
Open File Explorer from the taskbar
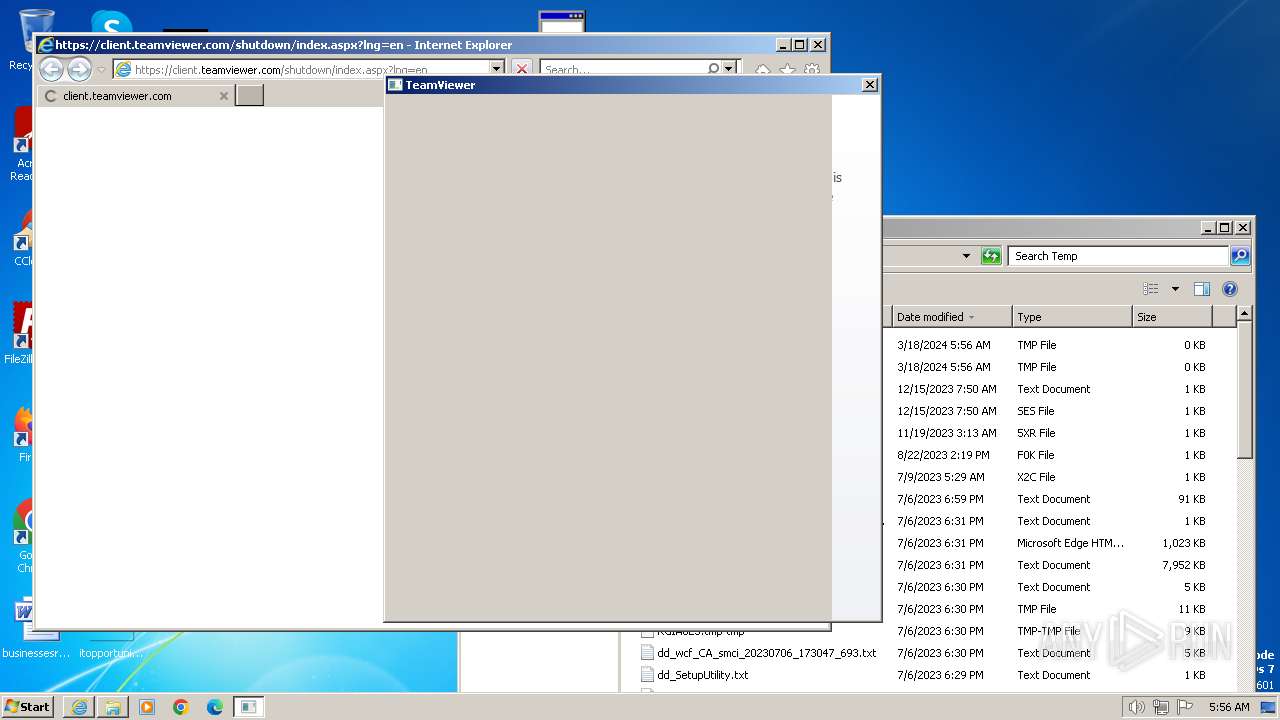click(113, 707)
